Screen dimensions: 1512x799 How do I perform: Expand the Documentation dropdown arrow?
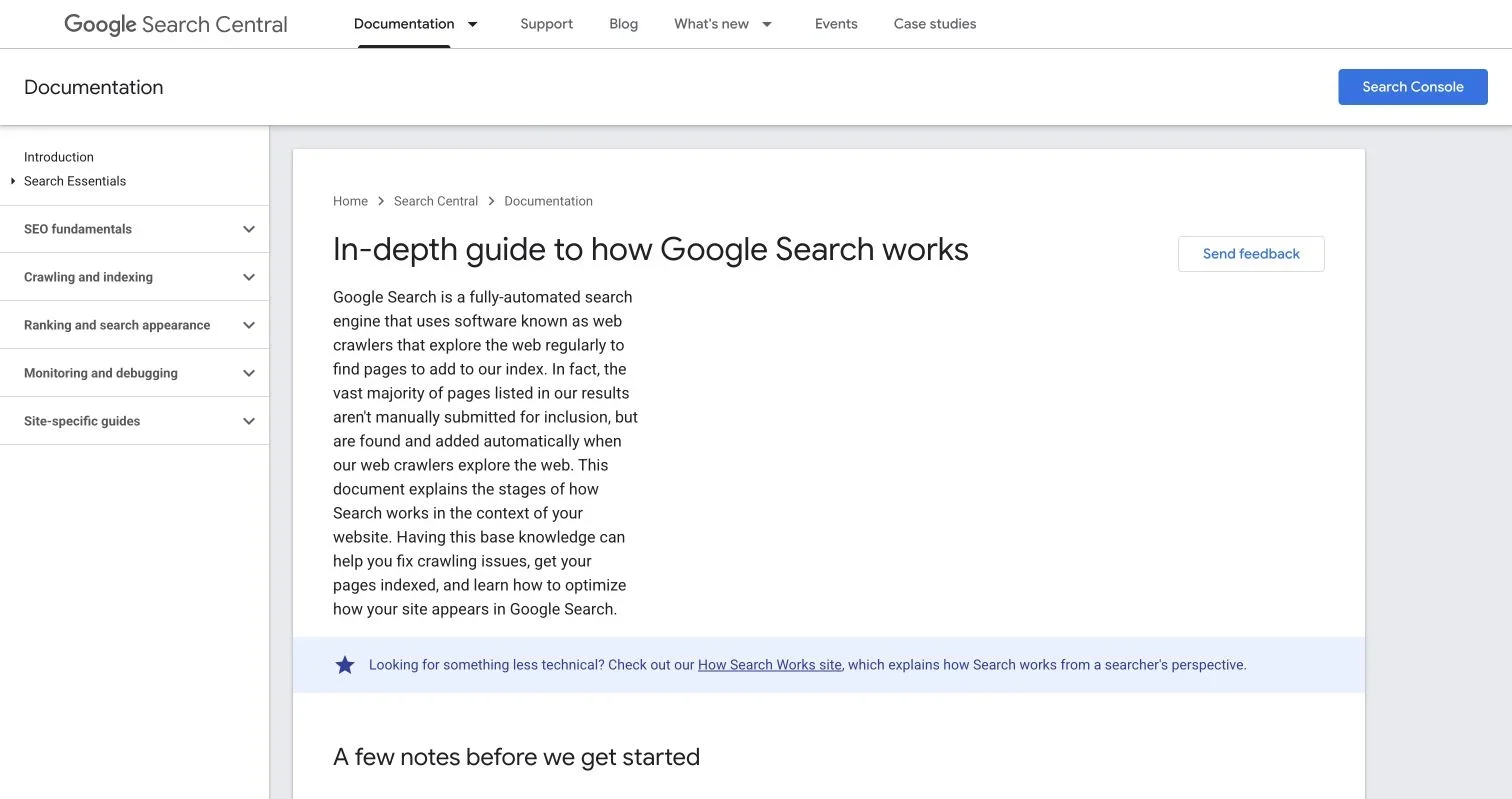(473, 24)
